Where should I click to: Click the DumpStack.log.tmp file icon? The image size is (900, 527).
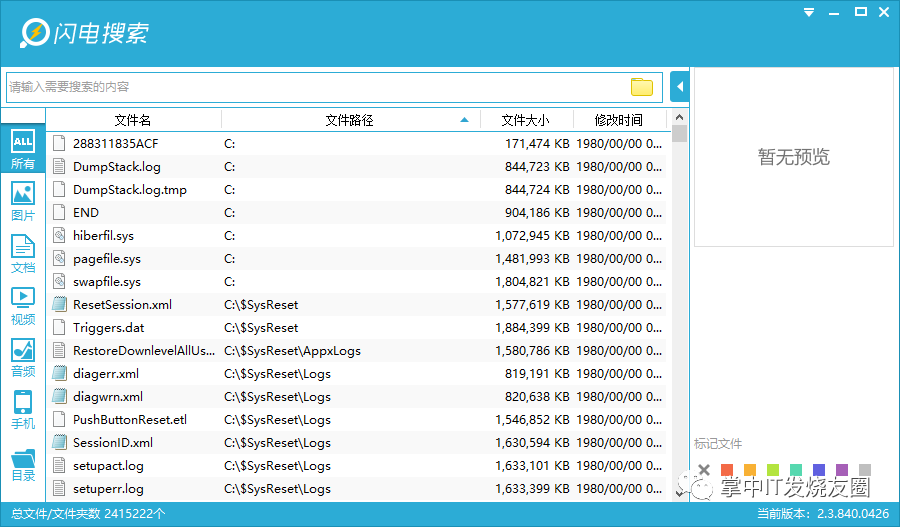click(59, 189)
